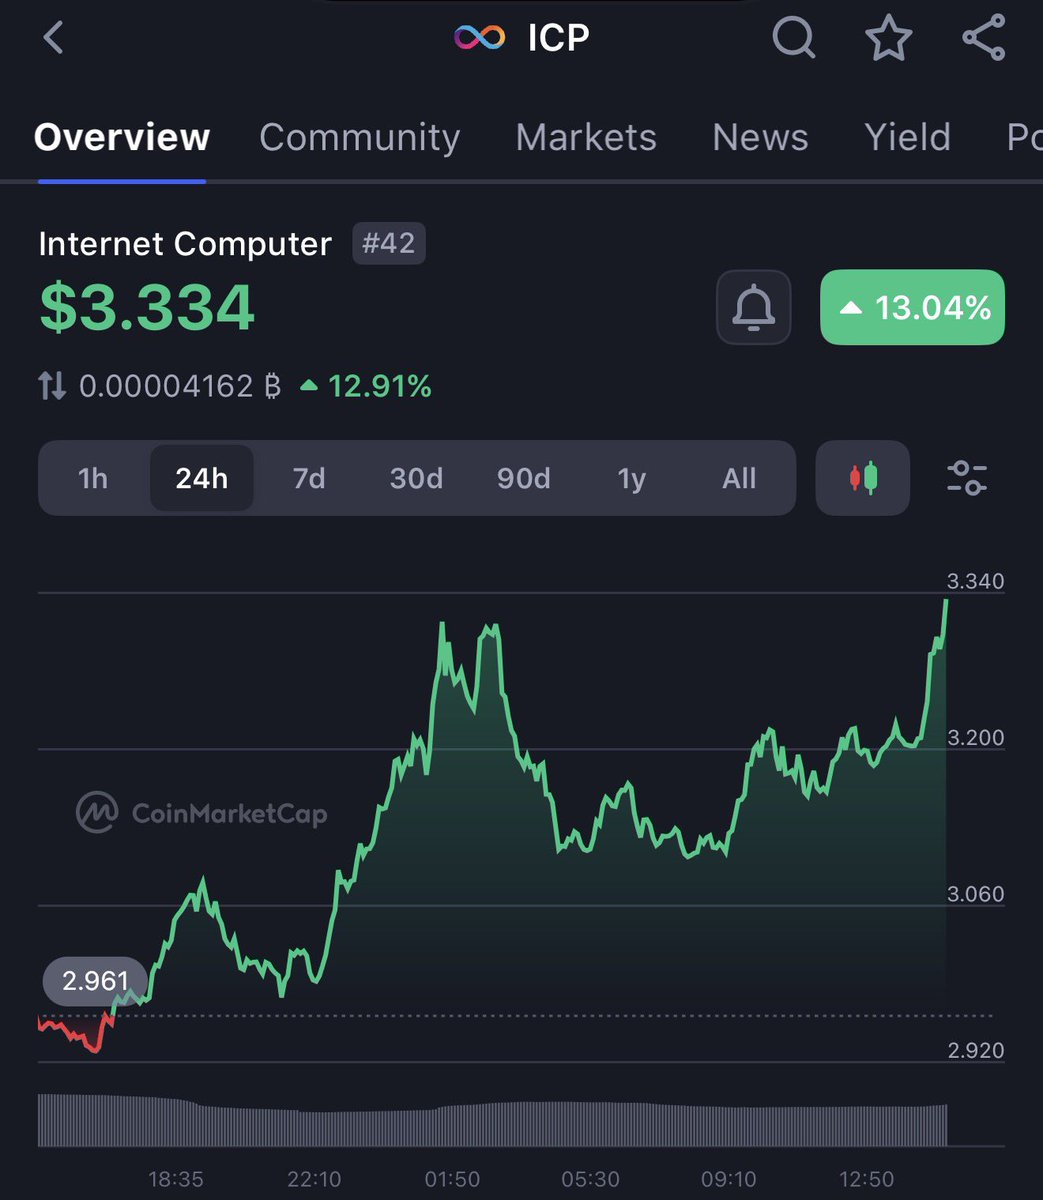Tap the #42 rank badge

pos(389,244)
